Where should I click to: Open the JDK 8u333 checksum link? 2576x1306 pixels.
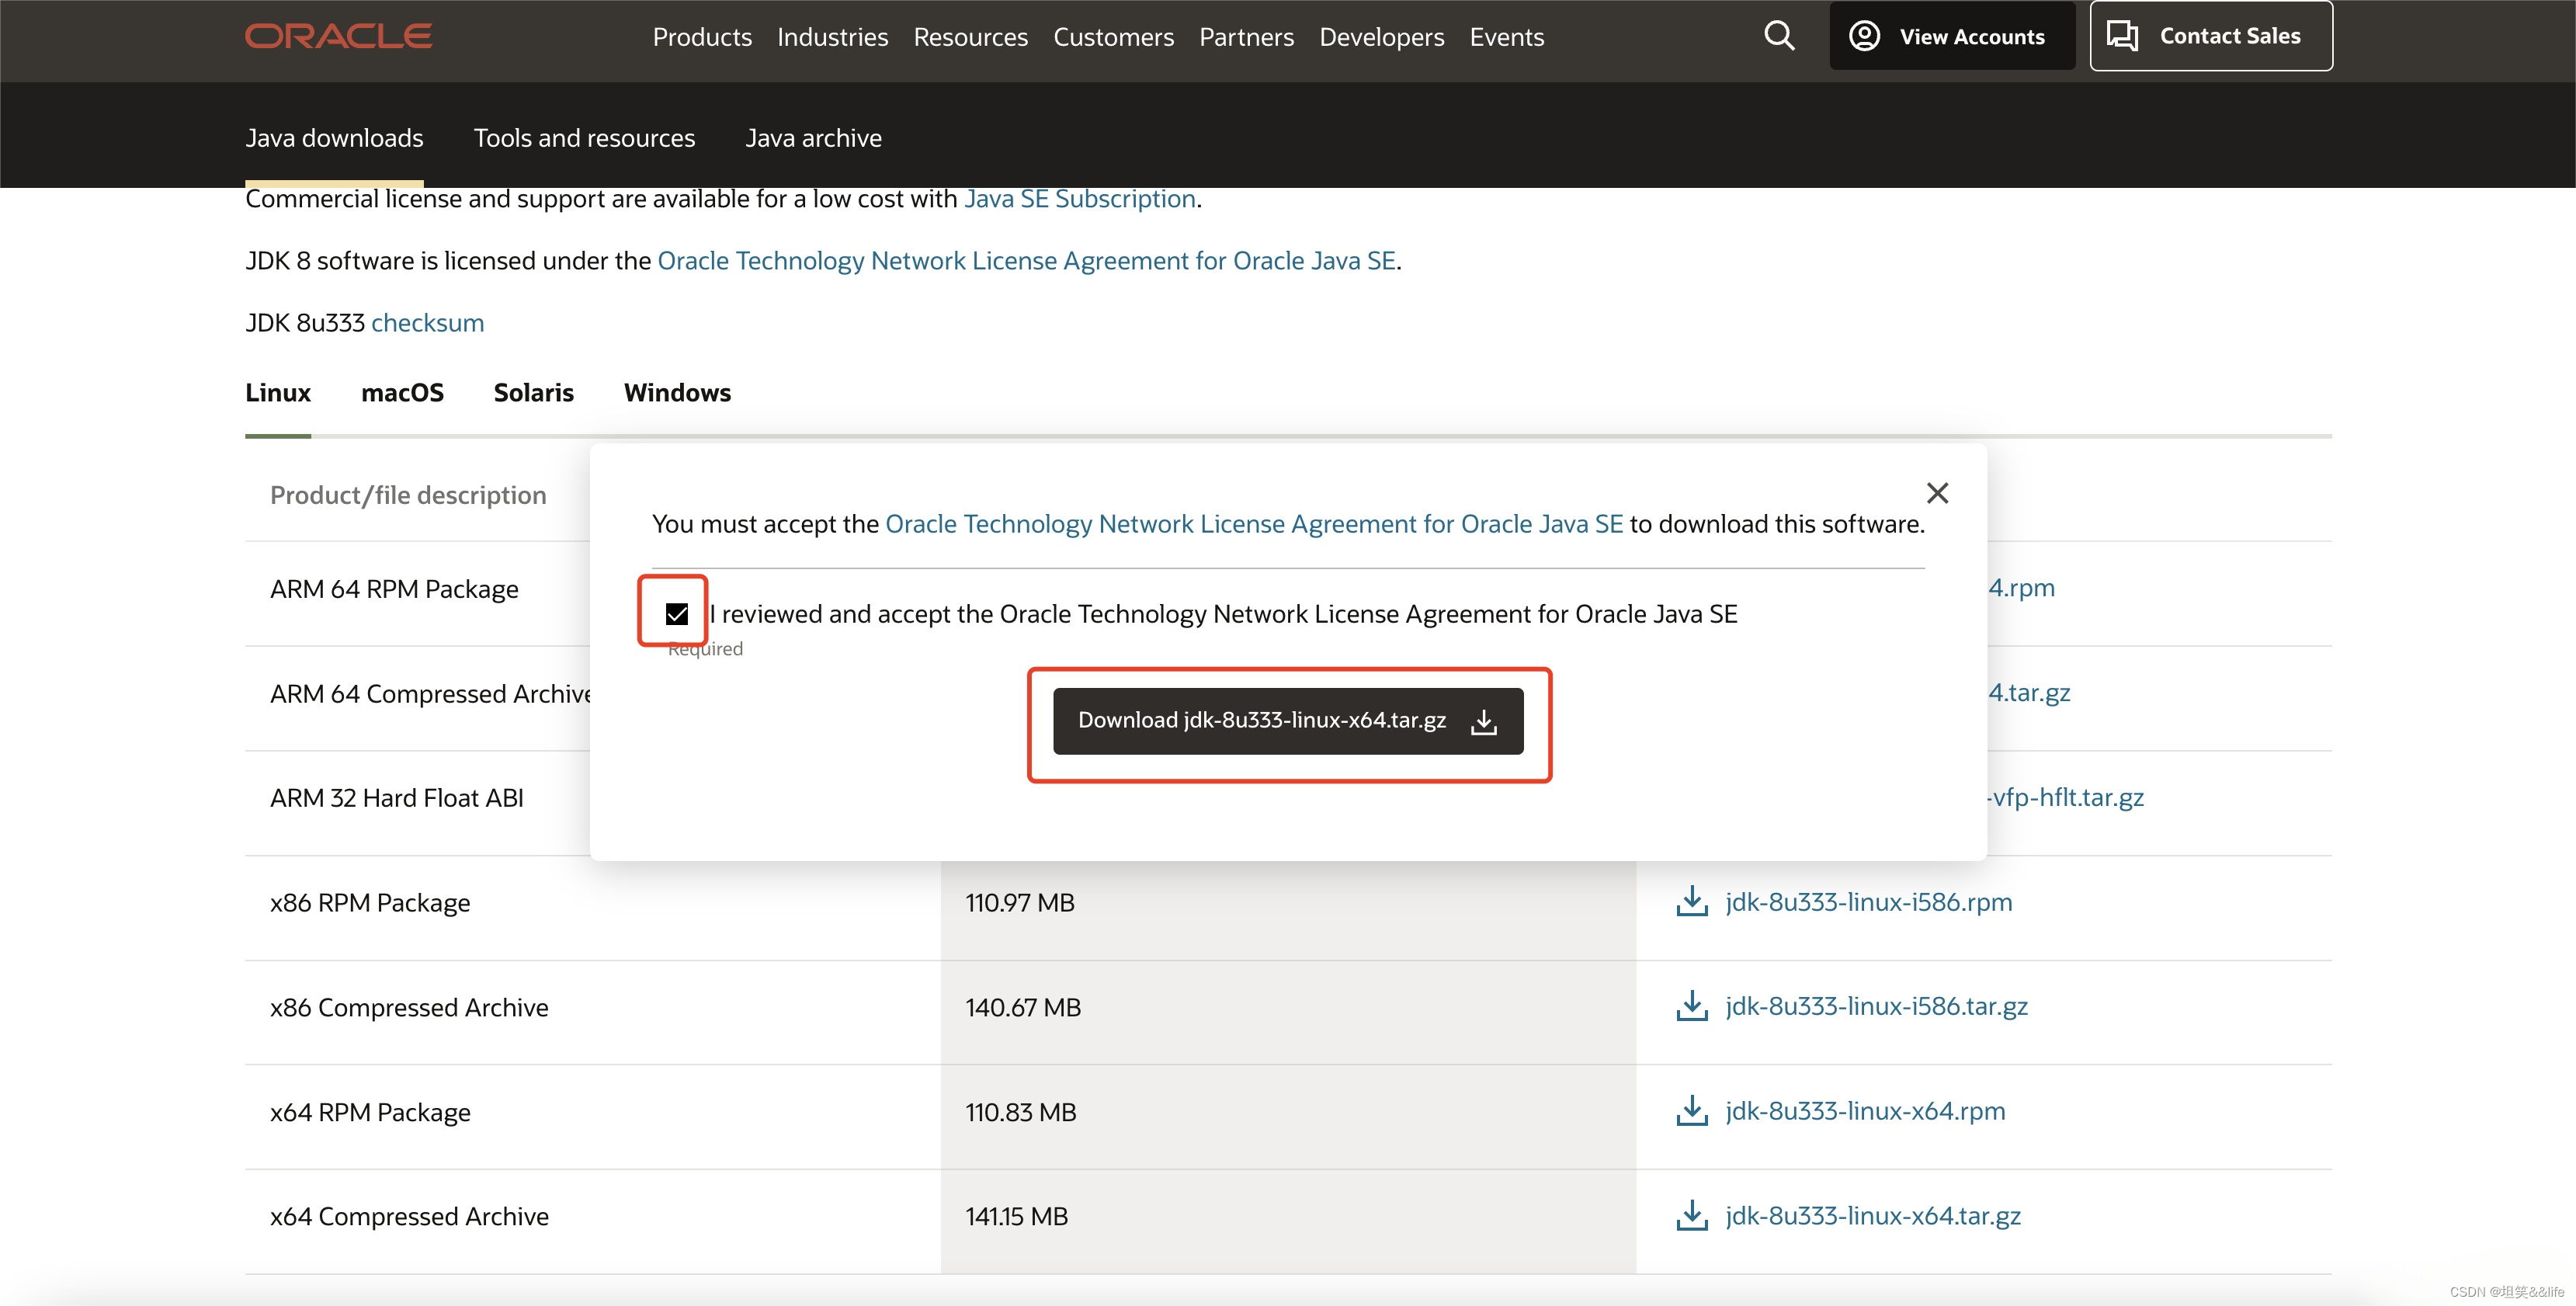[427, 322]
